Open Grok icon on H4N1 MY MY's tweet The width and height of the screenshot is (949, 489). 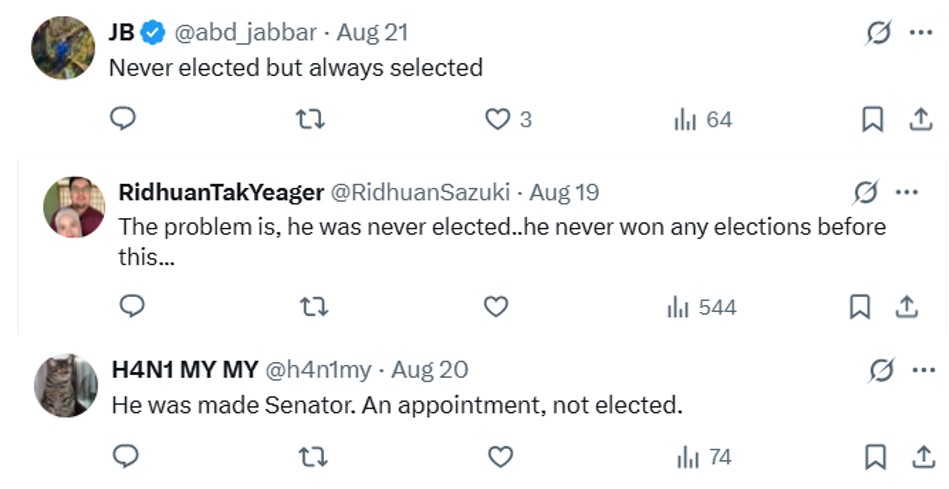coord(881,370)
